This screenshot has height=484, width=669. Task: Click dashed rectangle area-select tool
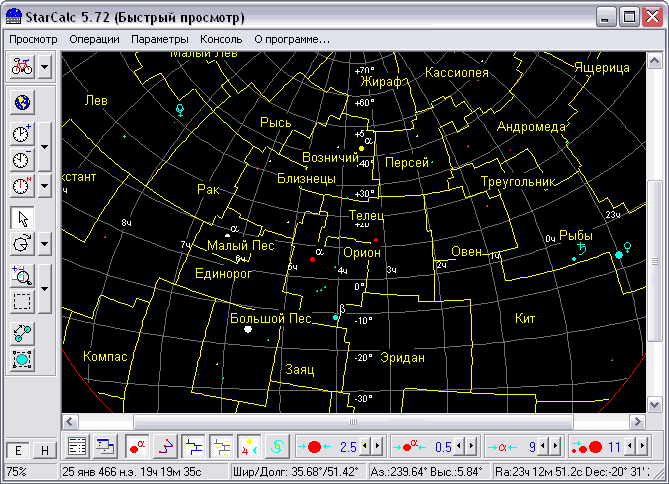(x=22, y=301)
